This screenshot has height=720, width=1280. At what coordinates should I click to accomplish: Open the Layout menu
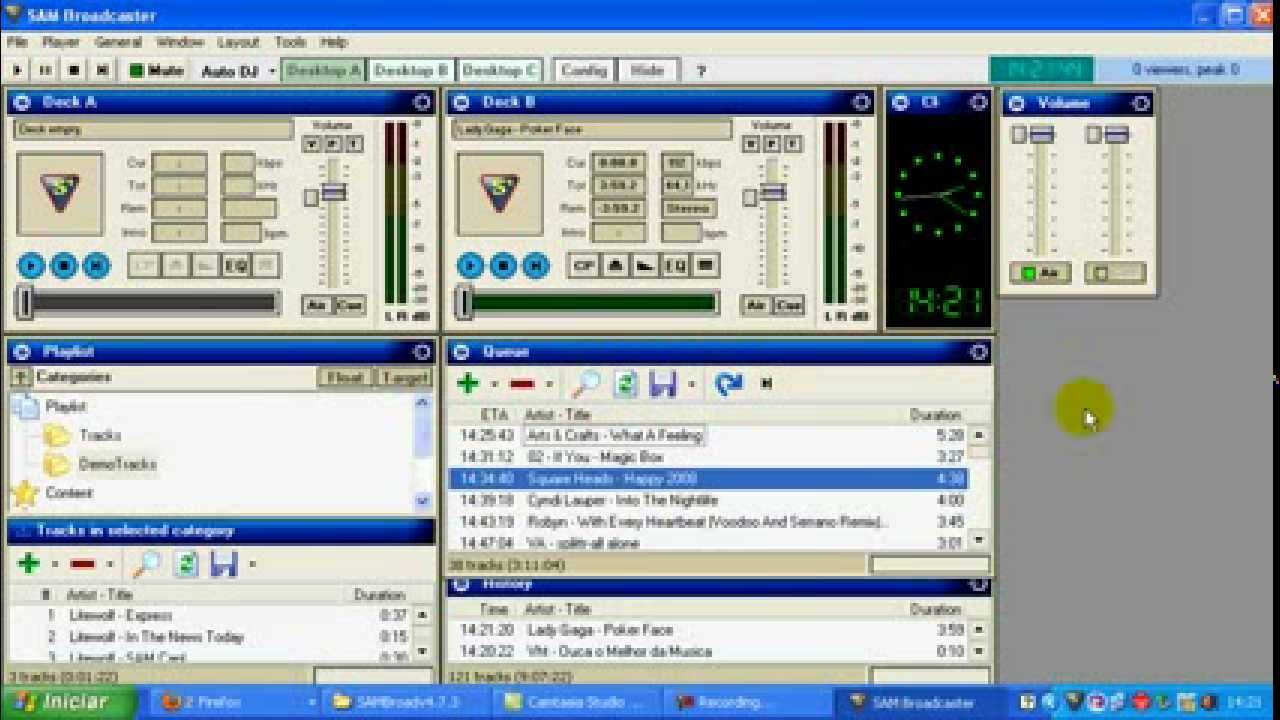pos(238,42)
